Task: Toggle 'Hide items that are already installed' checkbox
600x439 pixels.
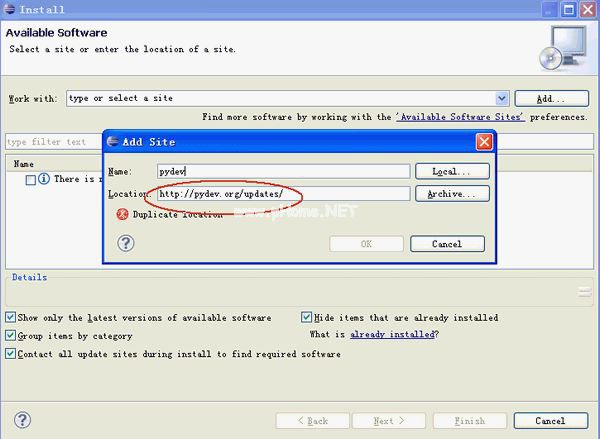Action: point(306,317)
